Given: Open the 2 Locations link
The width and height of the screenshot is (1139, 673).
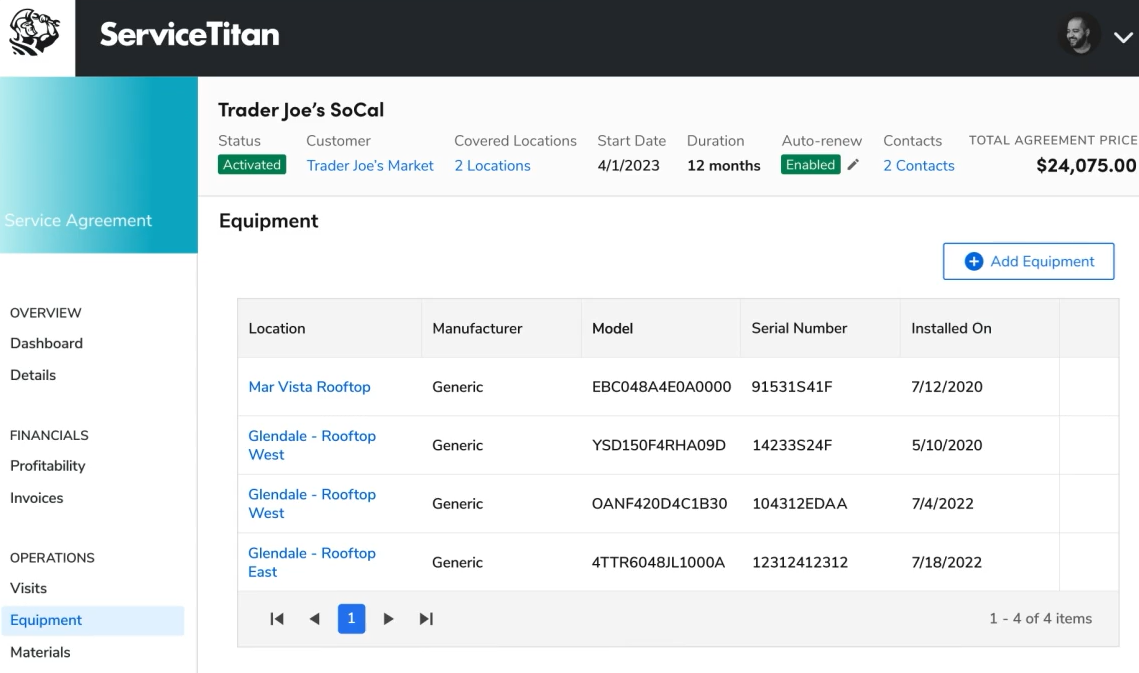Looking at the screenshot, I should 492,166.
